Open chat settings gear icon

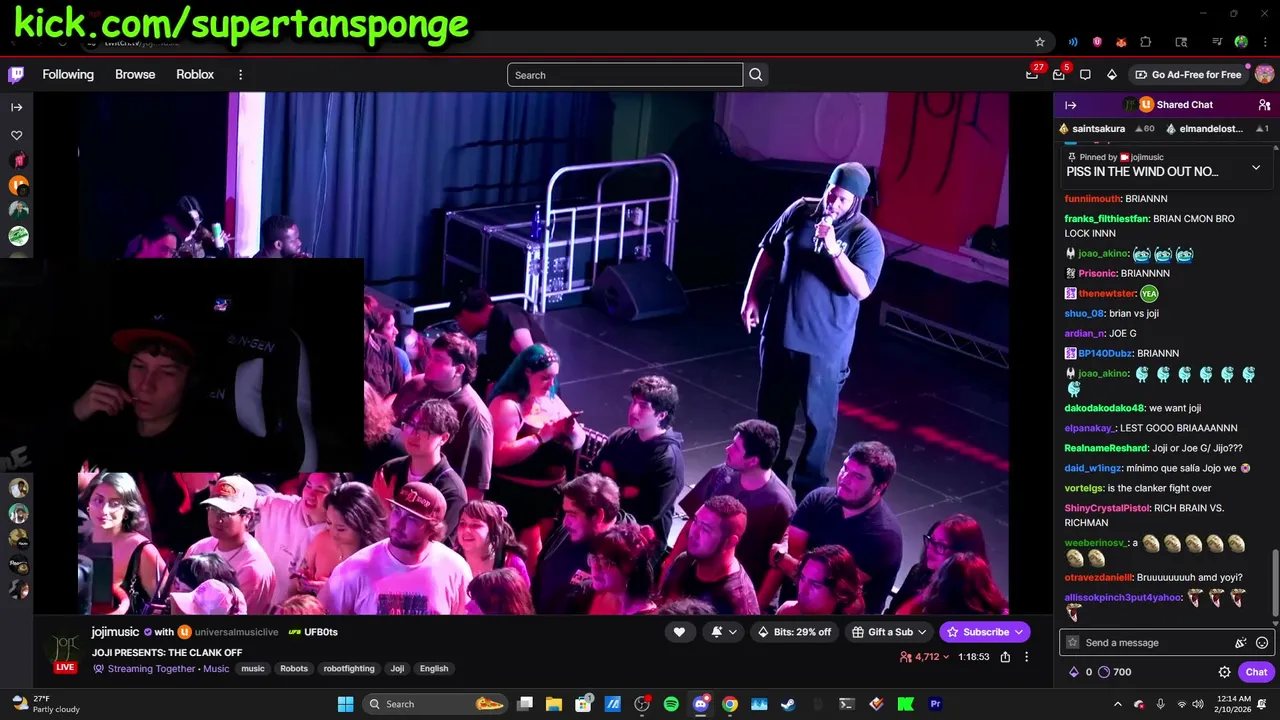[1224, 672]
